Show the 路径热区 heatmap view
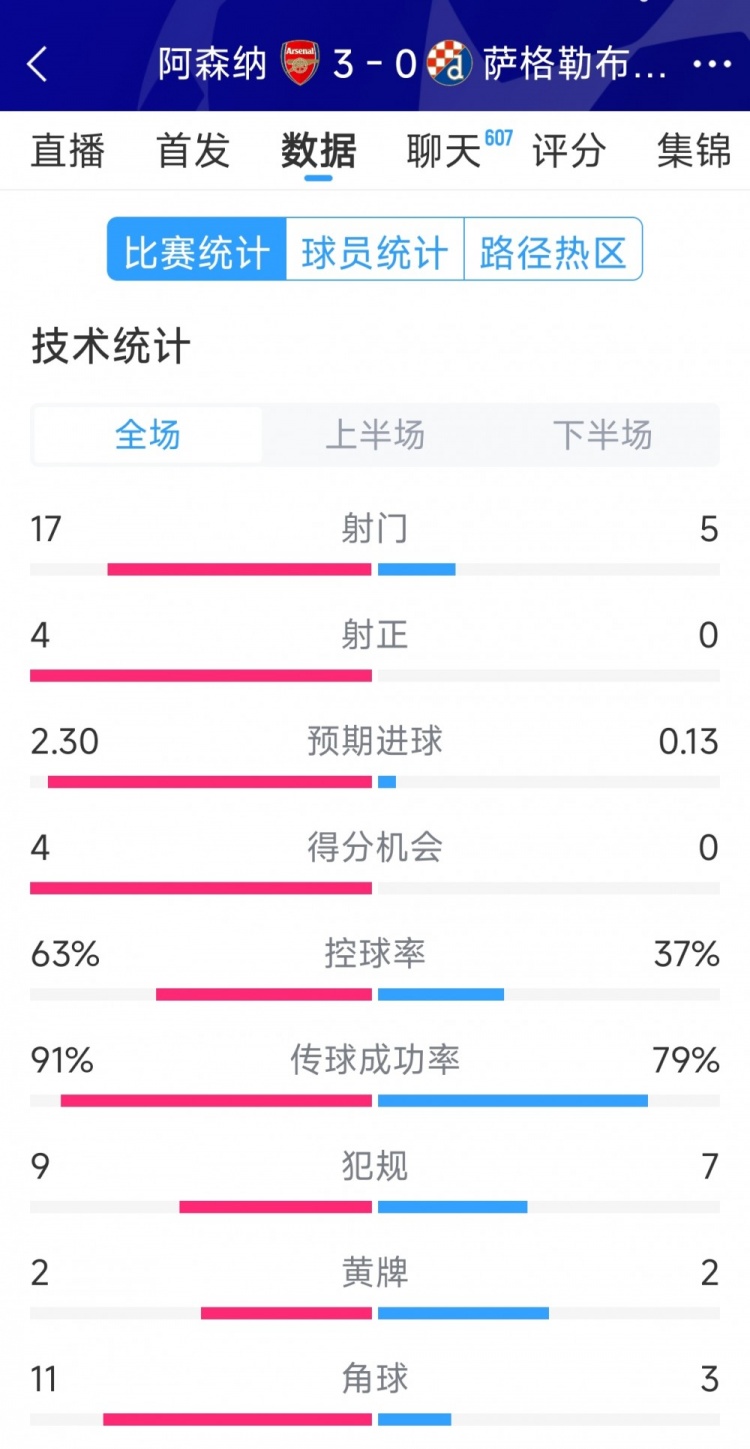The image size is (750, 1449). pyautogui.click(x=552, y=250)
